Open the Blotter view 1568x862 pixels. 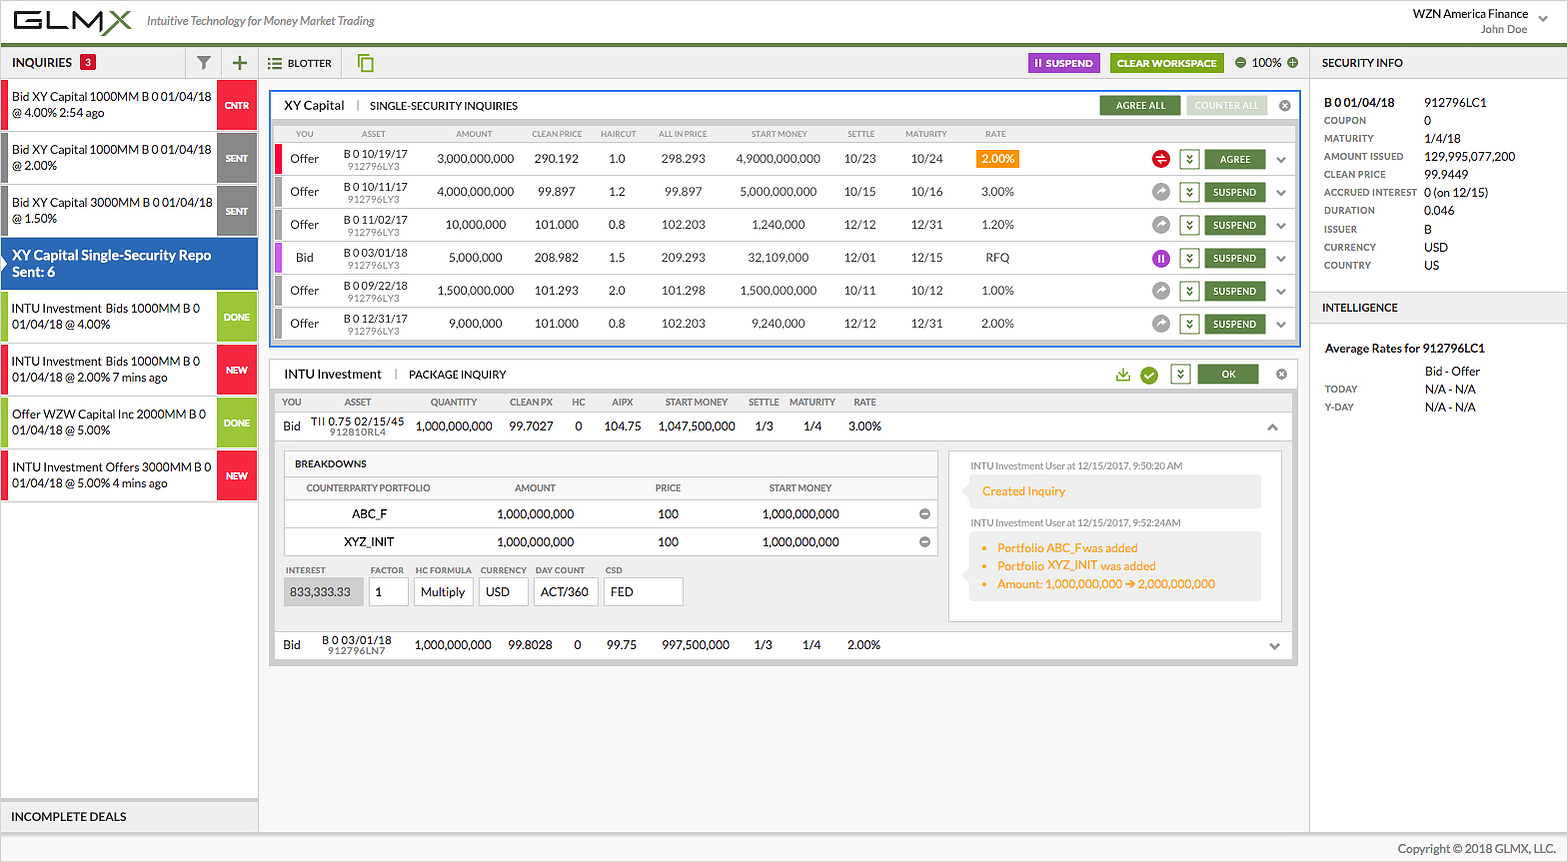pyautogui.click(x=300, y=63)
